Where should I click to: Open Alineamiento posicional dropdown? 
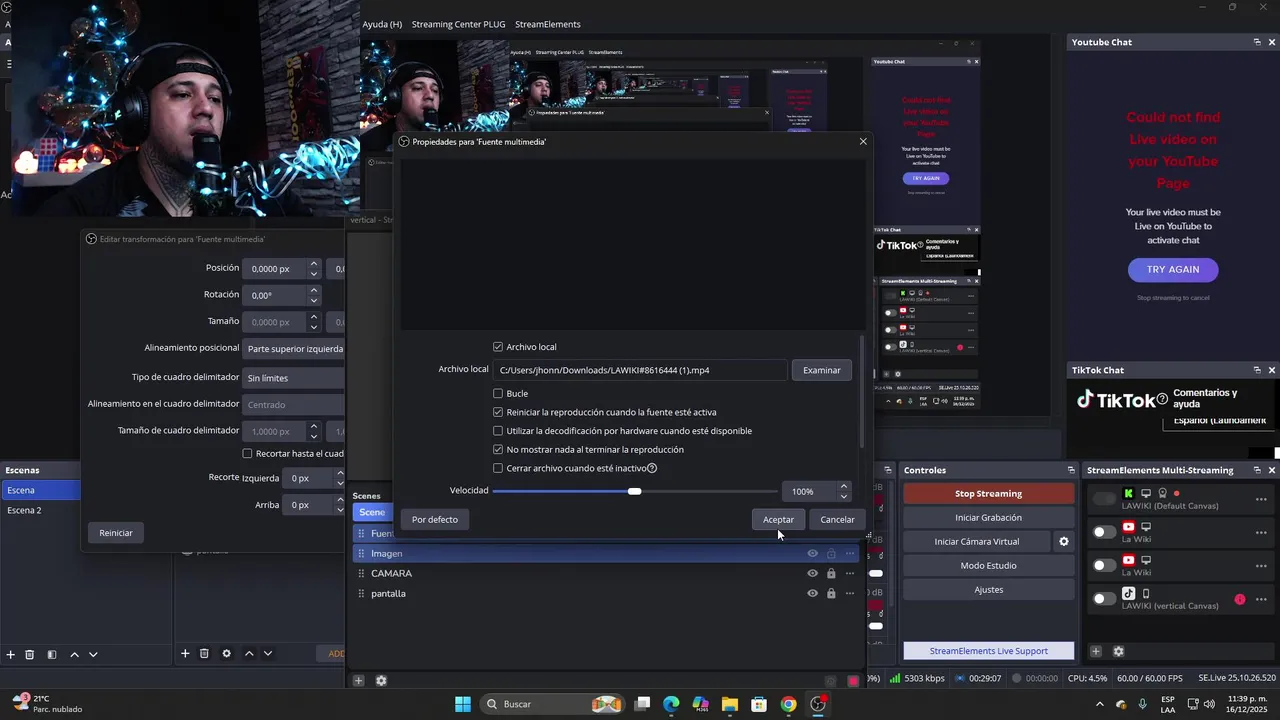[294, 349]
